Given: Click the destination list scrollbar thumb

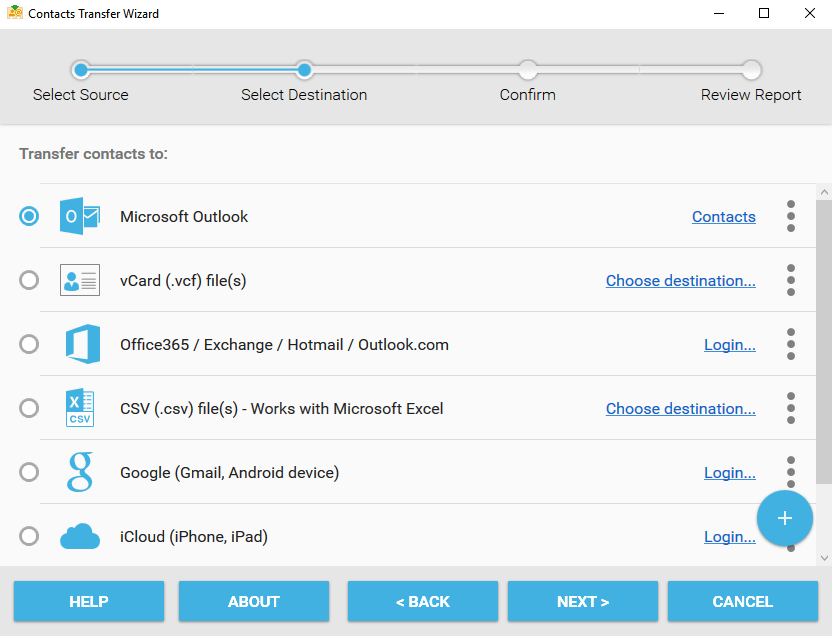Looking at the screenshot, I should click(824, 342).
